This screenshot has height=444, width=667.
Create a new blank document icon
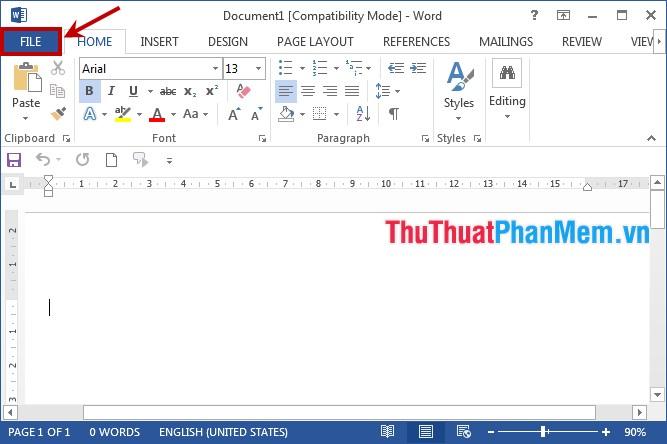(x=111, y=160)
